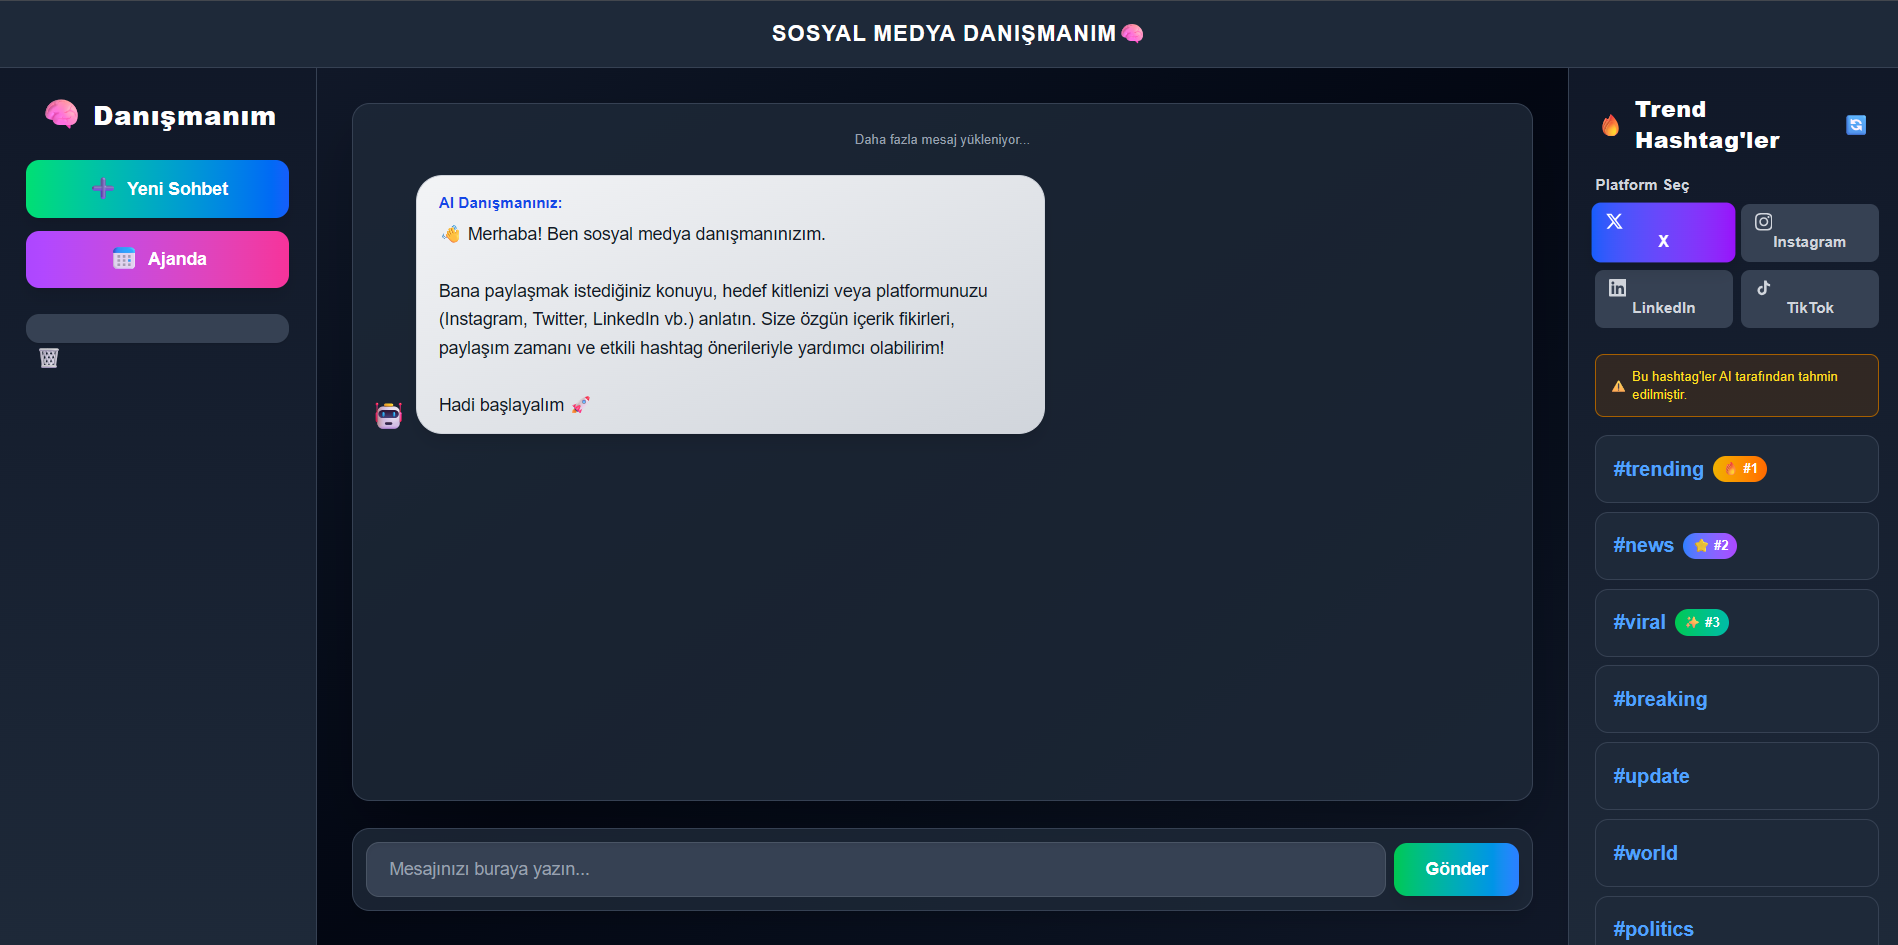1898x945 pixels.
Task: Select the X platform tab
Action: 1663,232
